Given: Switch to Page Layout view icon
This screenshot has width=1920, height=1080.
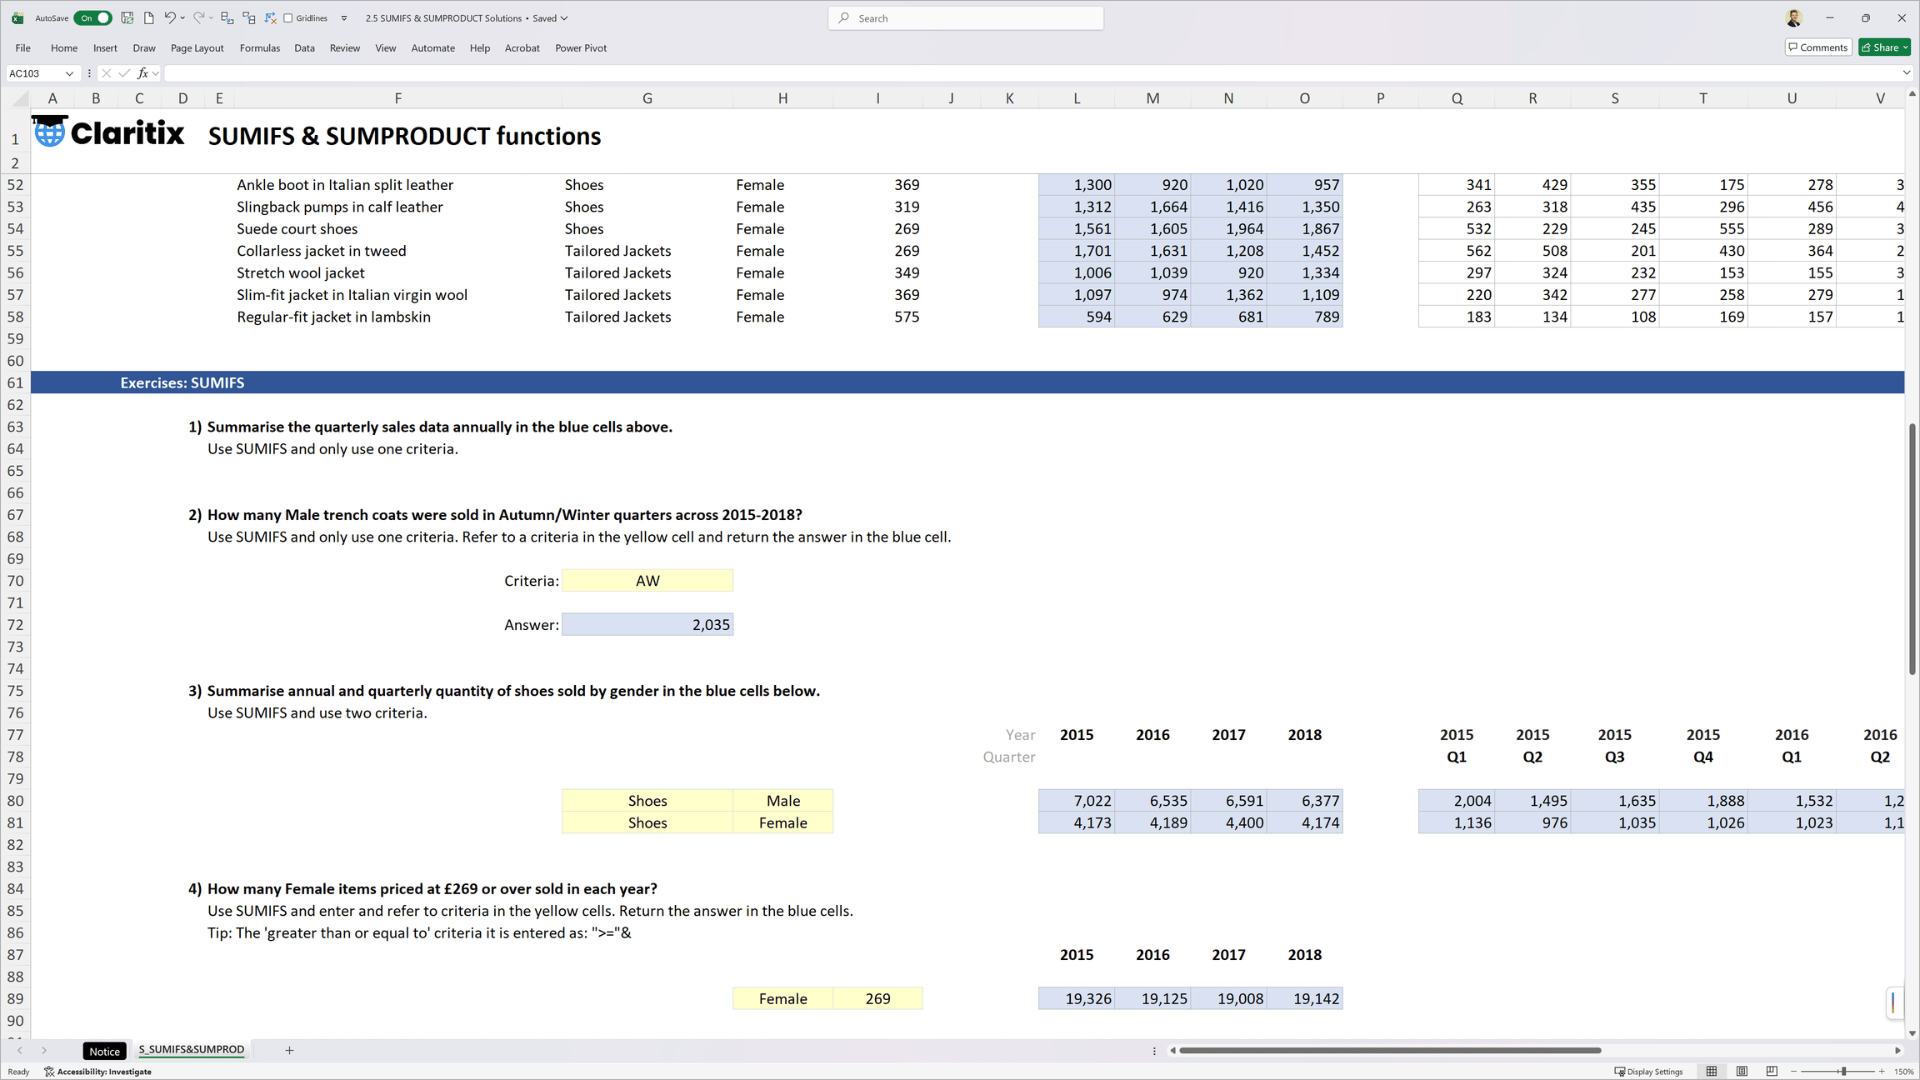Looking at the screenshot, I should [1742, 1071].
